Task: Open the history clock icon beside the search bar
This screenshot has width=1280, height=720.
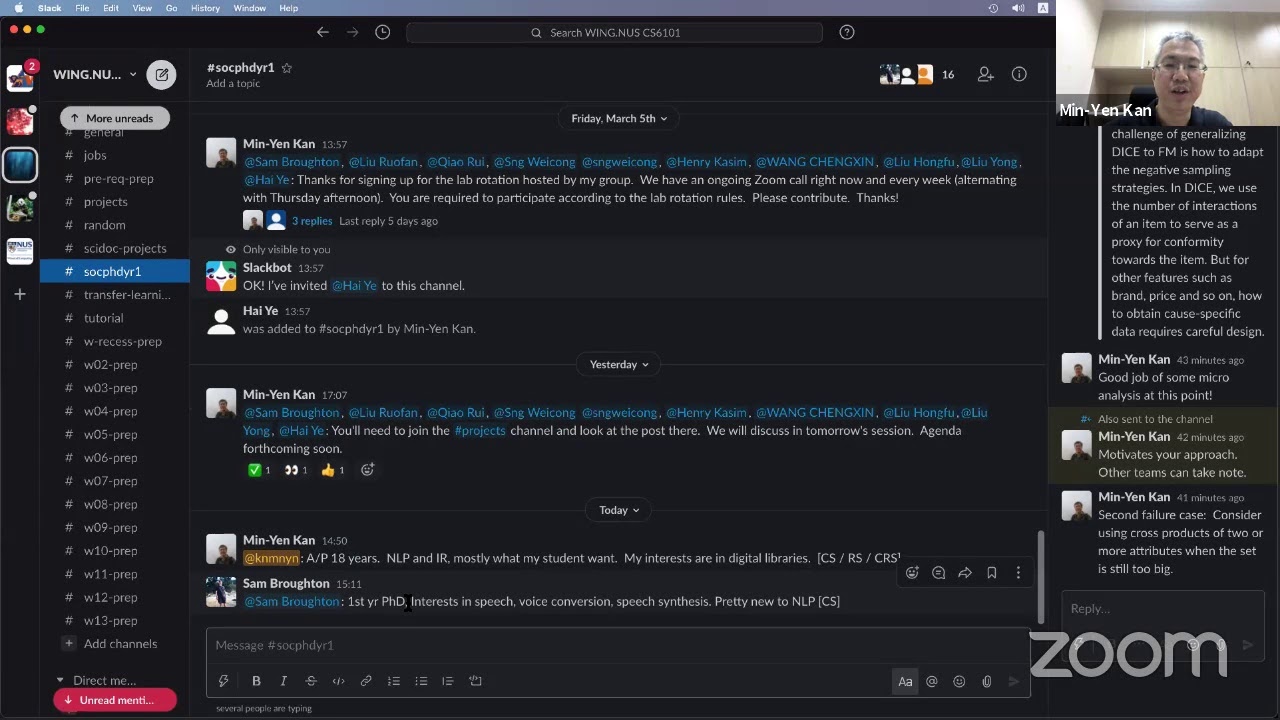Action: pyautogui.click(x=382, y=32)
